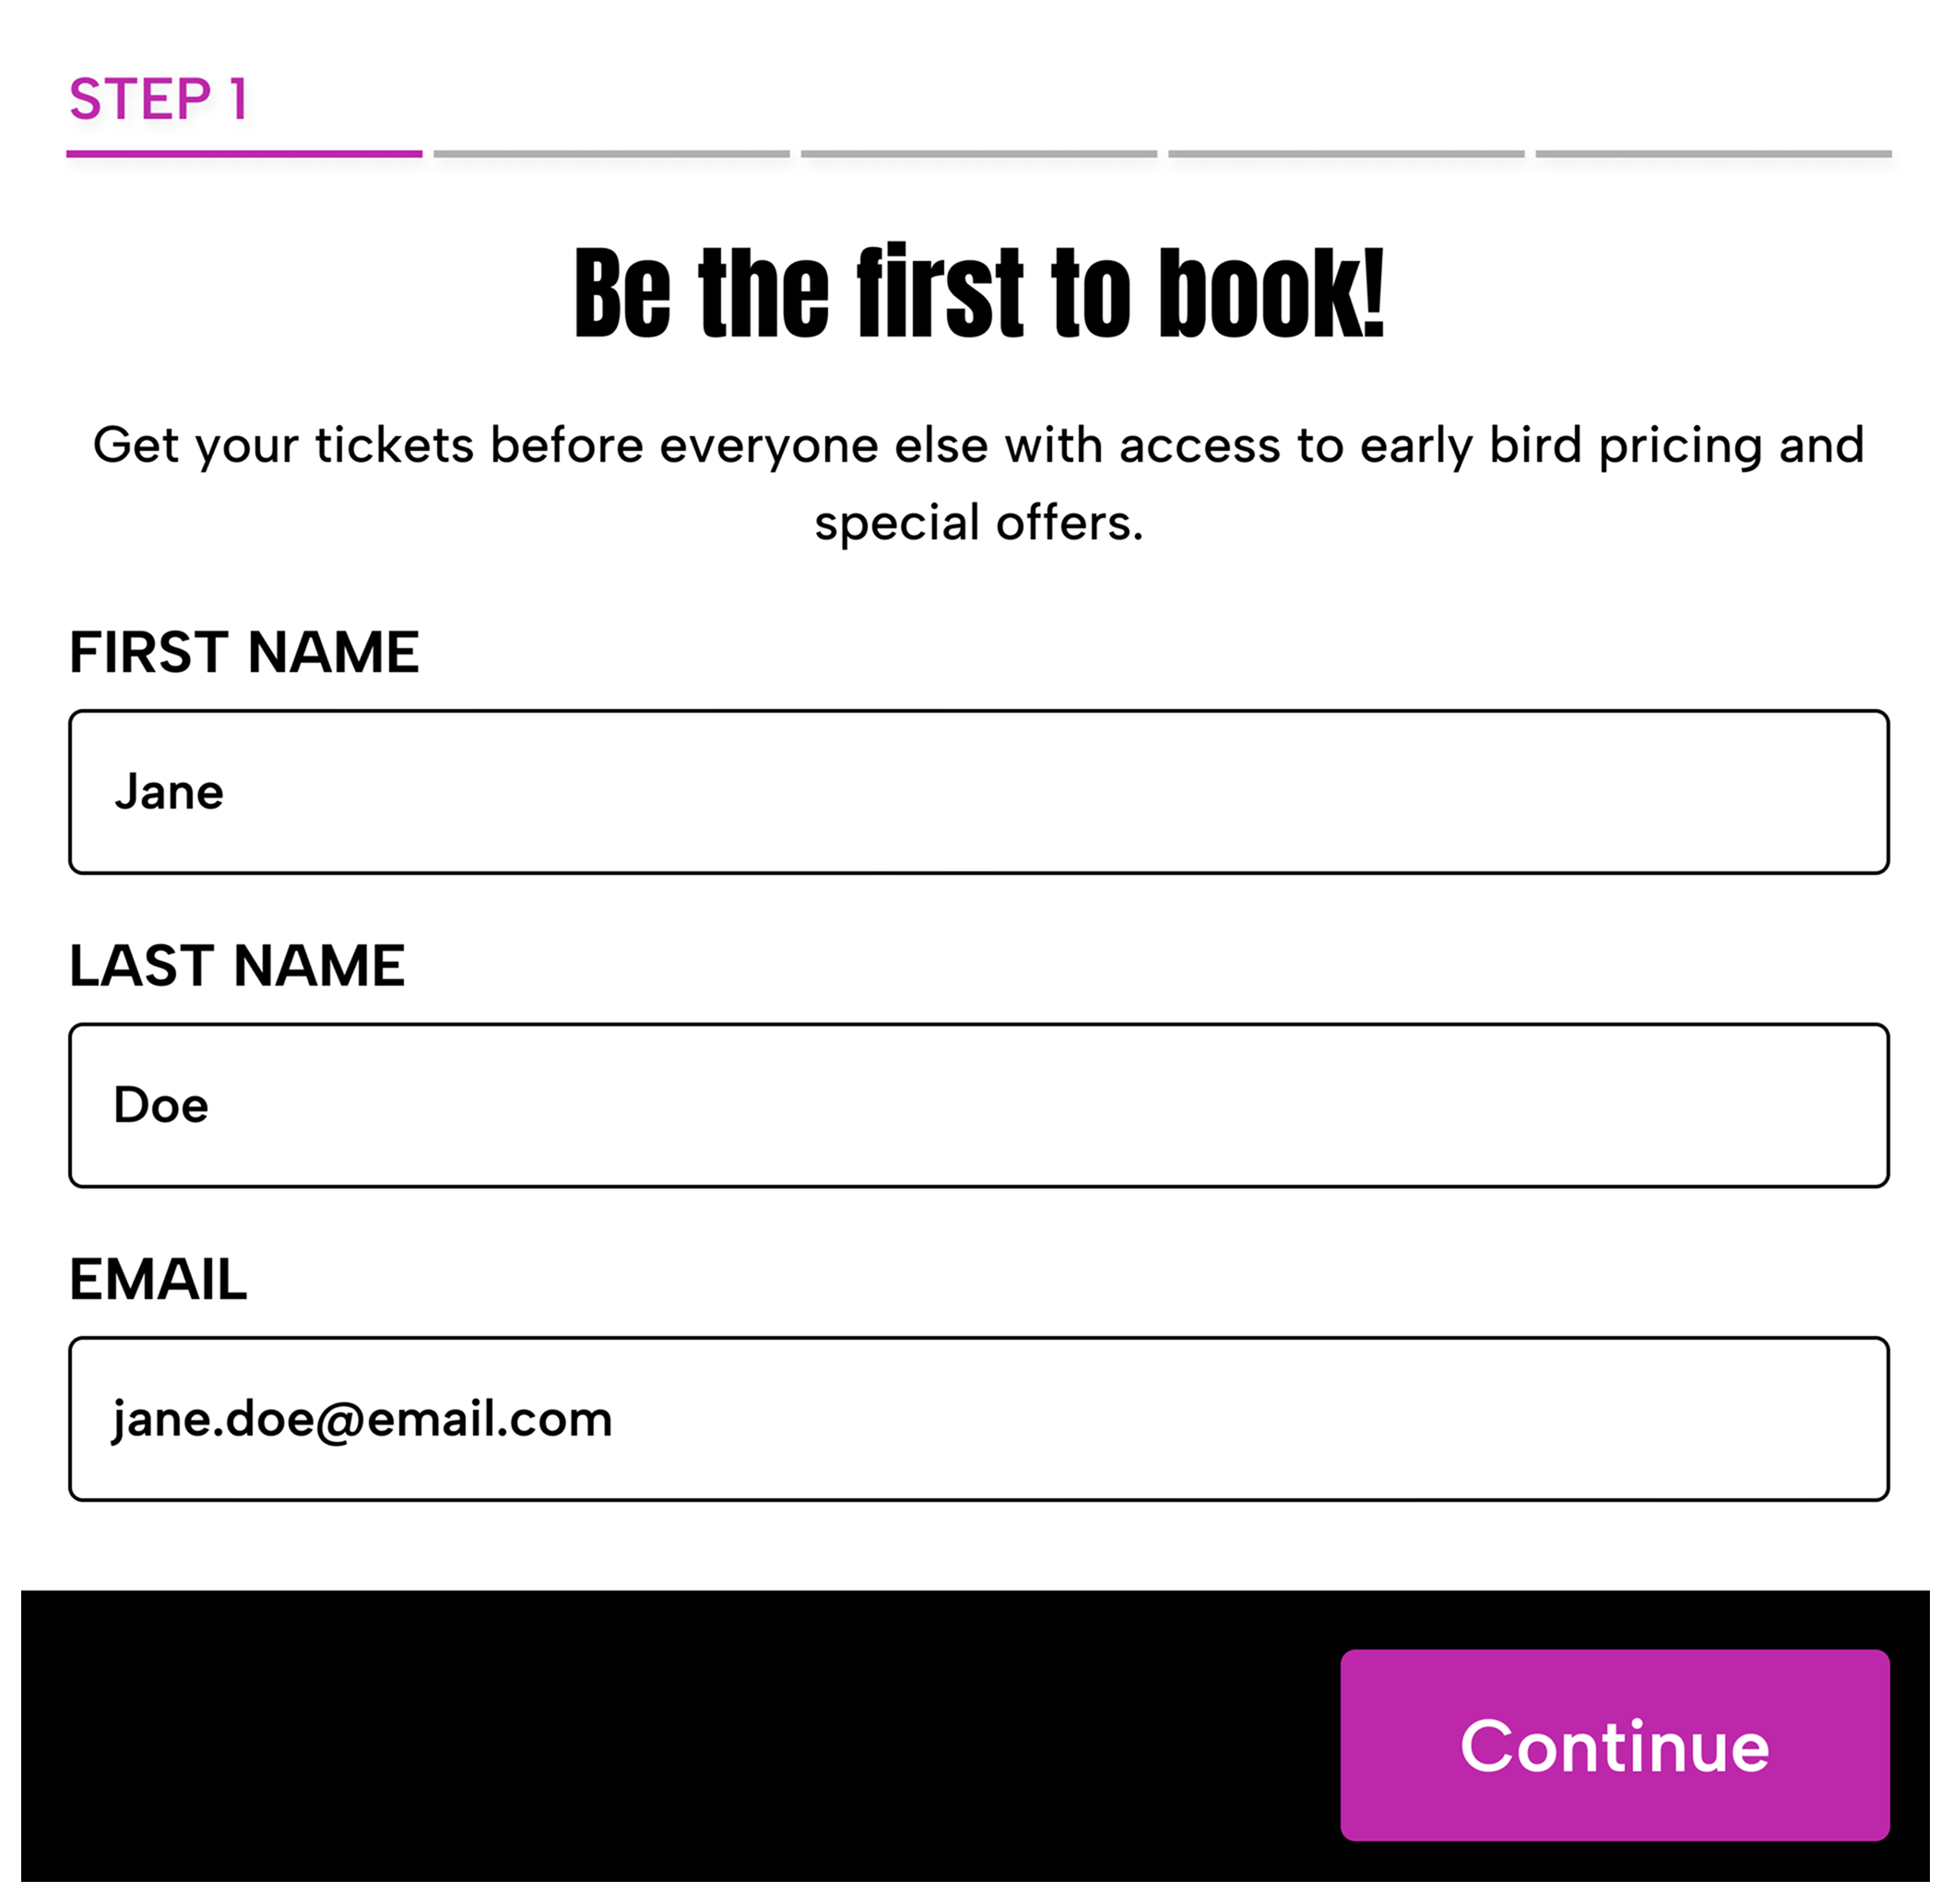This screenshot has width=1952, height=1904.
Task: Place cursor on the 'Jane' text
Action: pyautogui.click(x=169, y=792)
